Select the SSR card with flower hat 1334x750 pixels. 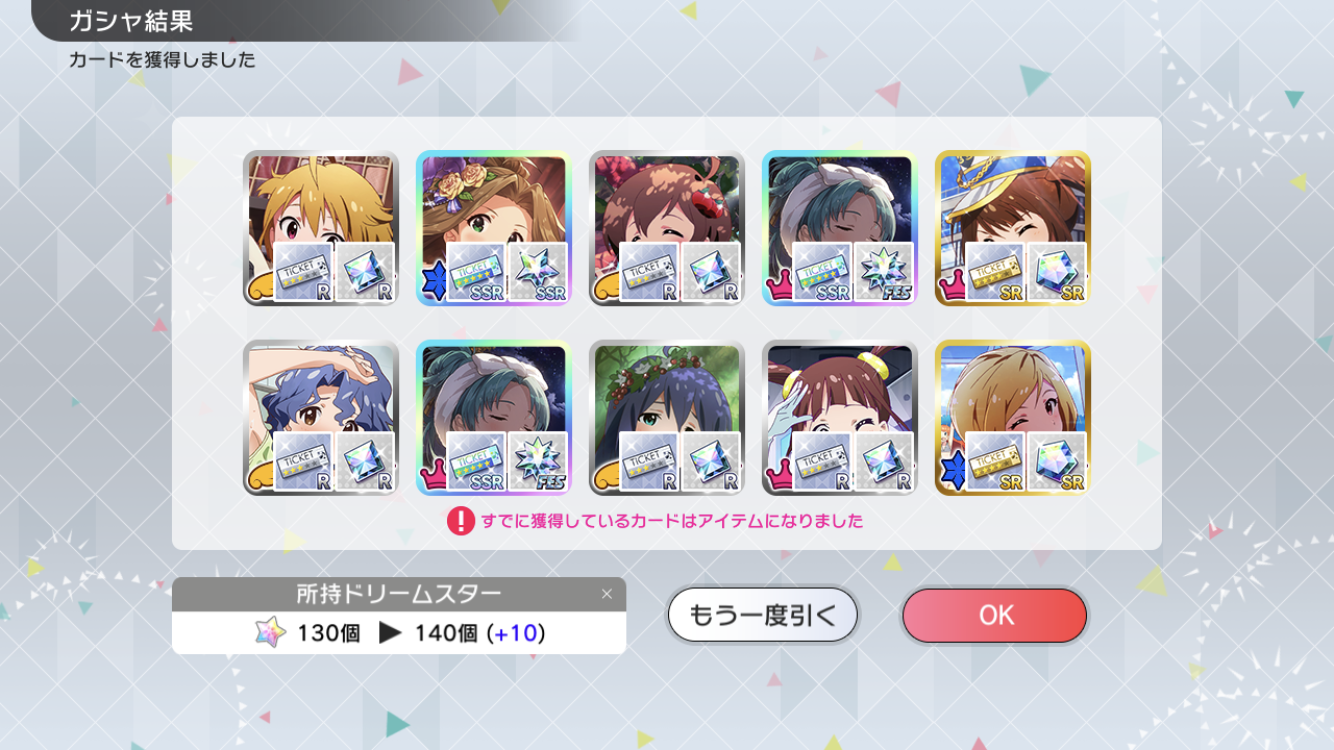coord(494,228)
